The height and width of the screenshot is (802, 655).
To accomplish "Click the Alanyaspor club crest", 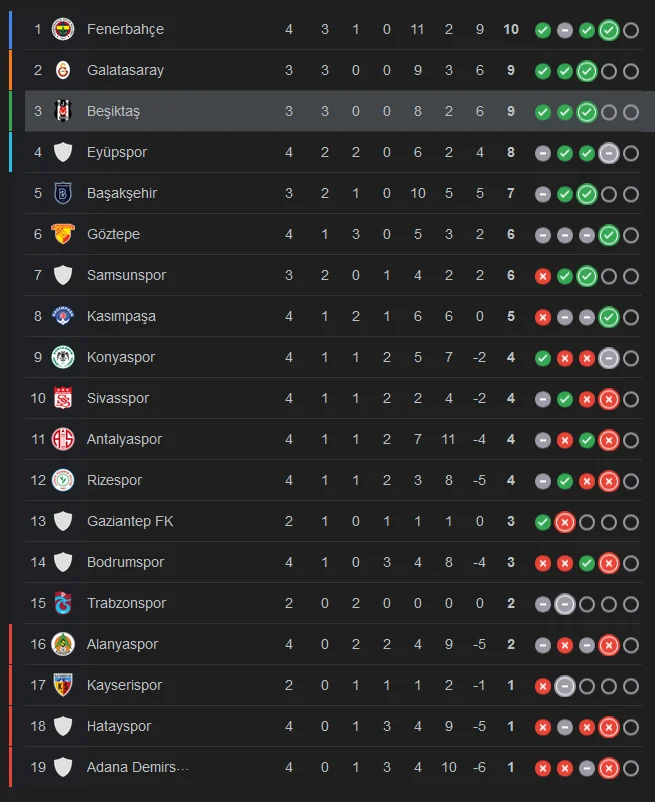I will pos(63,644).
